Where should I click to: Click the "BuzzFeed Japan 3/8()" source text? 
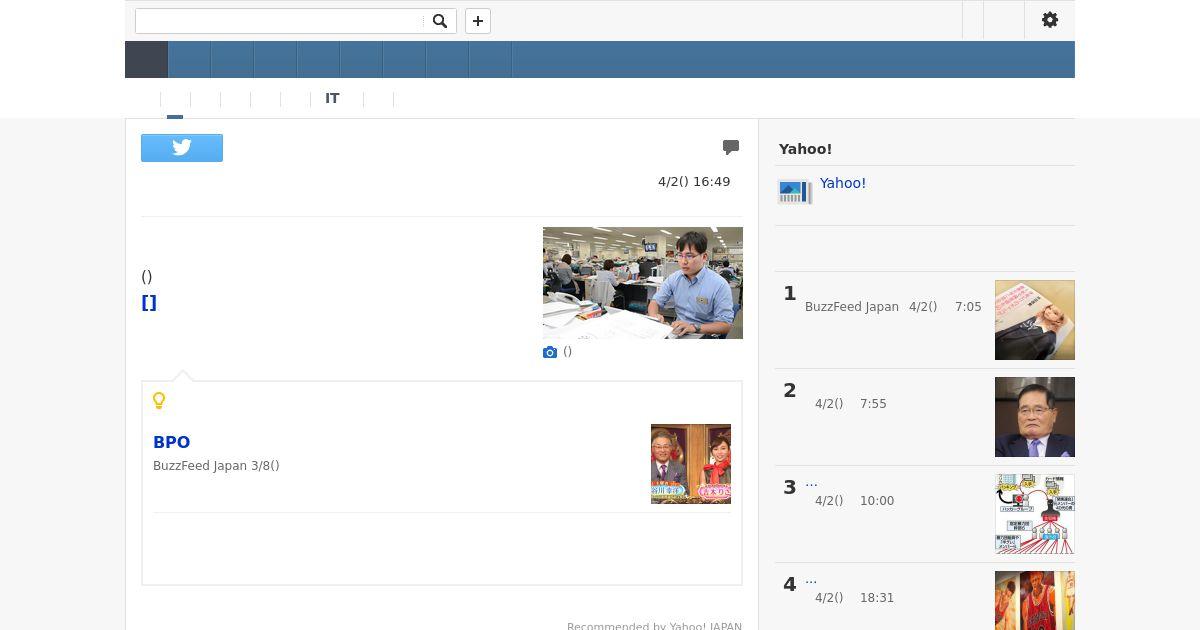pyautogui.click(x=216, y=466)
